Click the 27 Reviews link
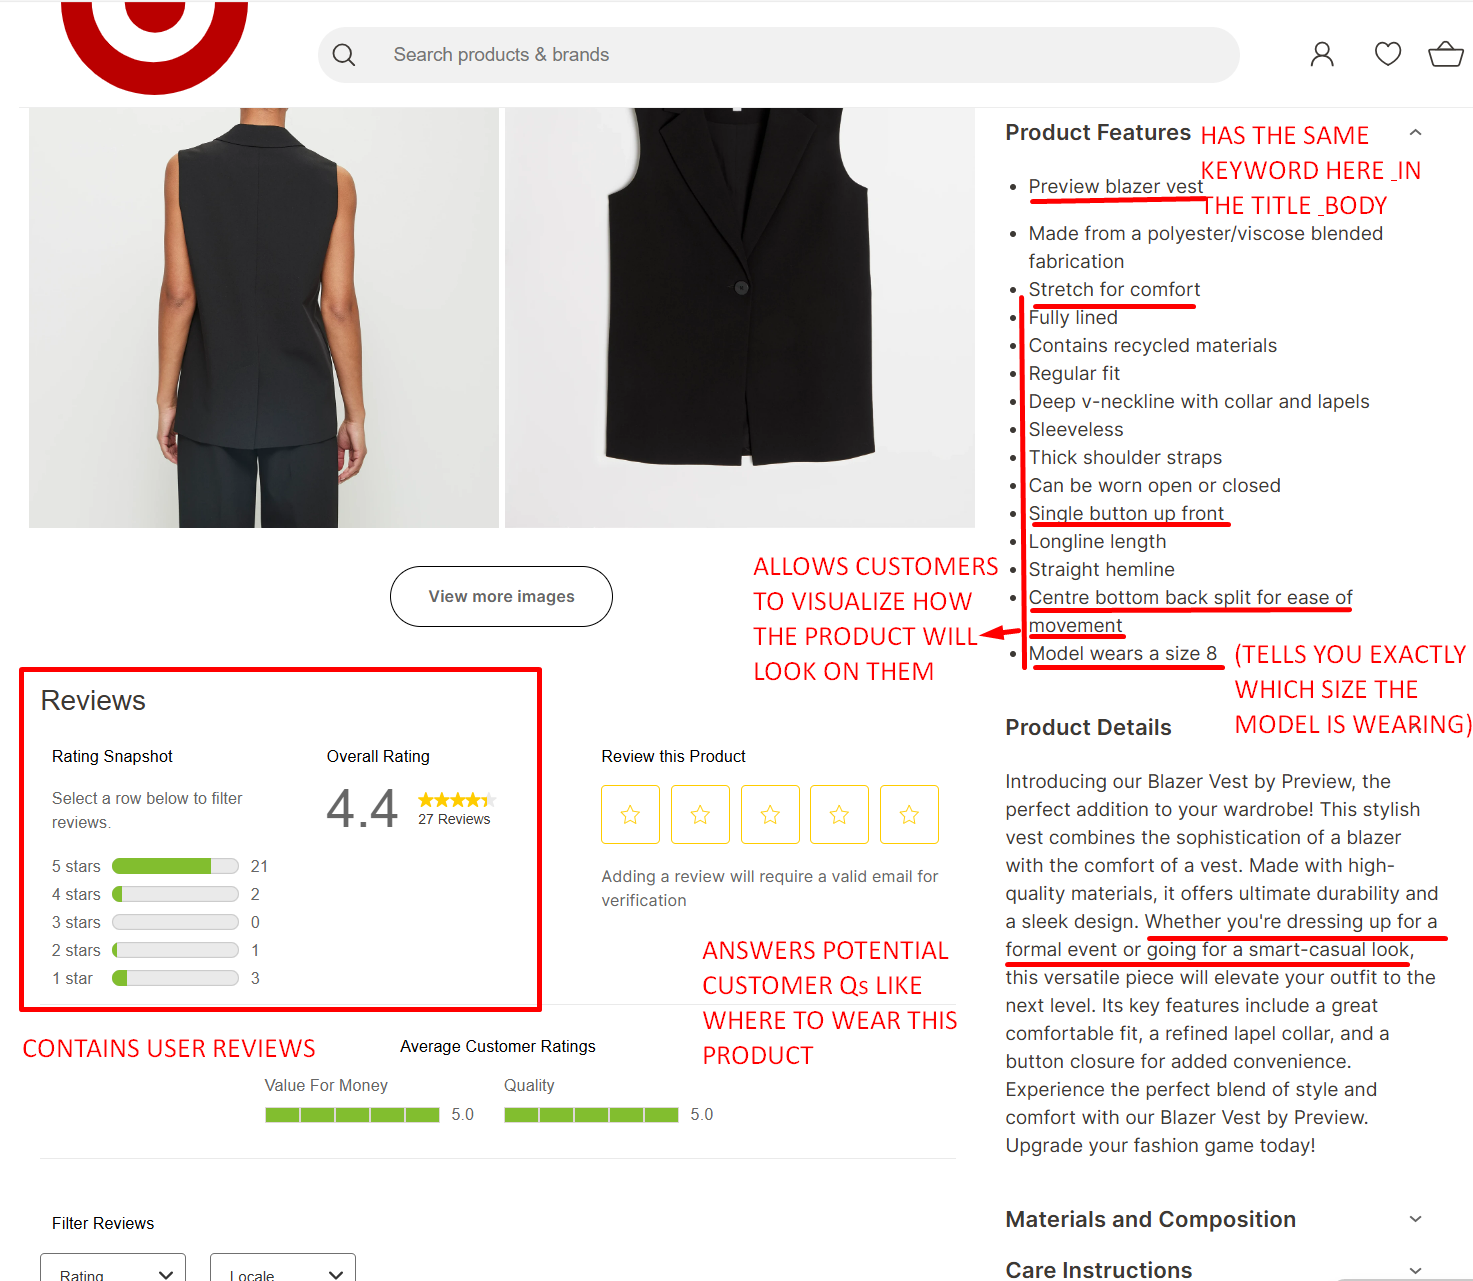The image size is (1473, 1281). coord(454,819)
